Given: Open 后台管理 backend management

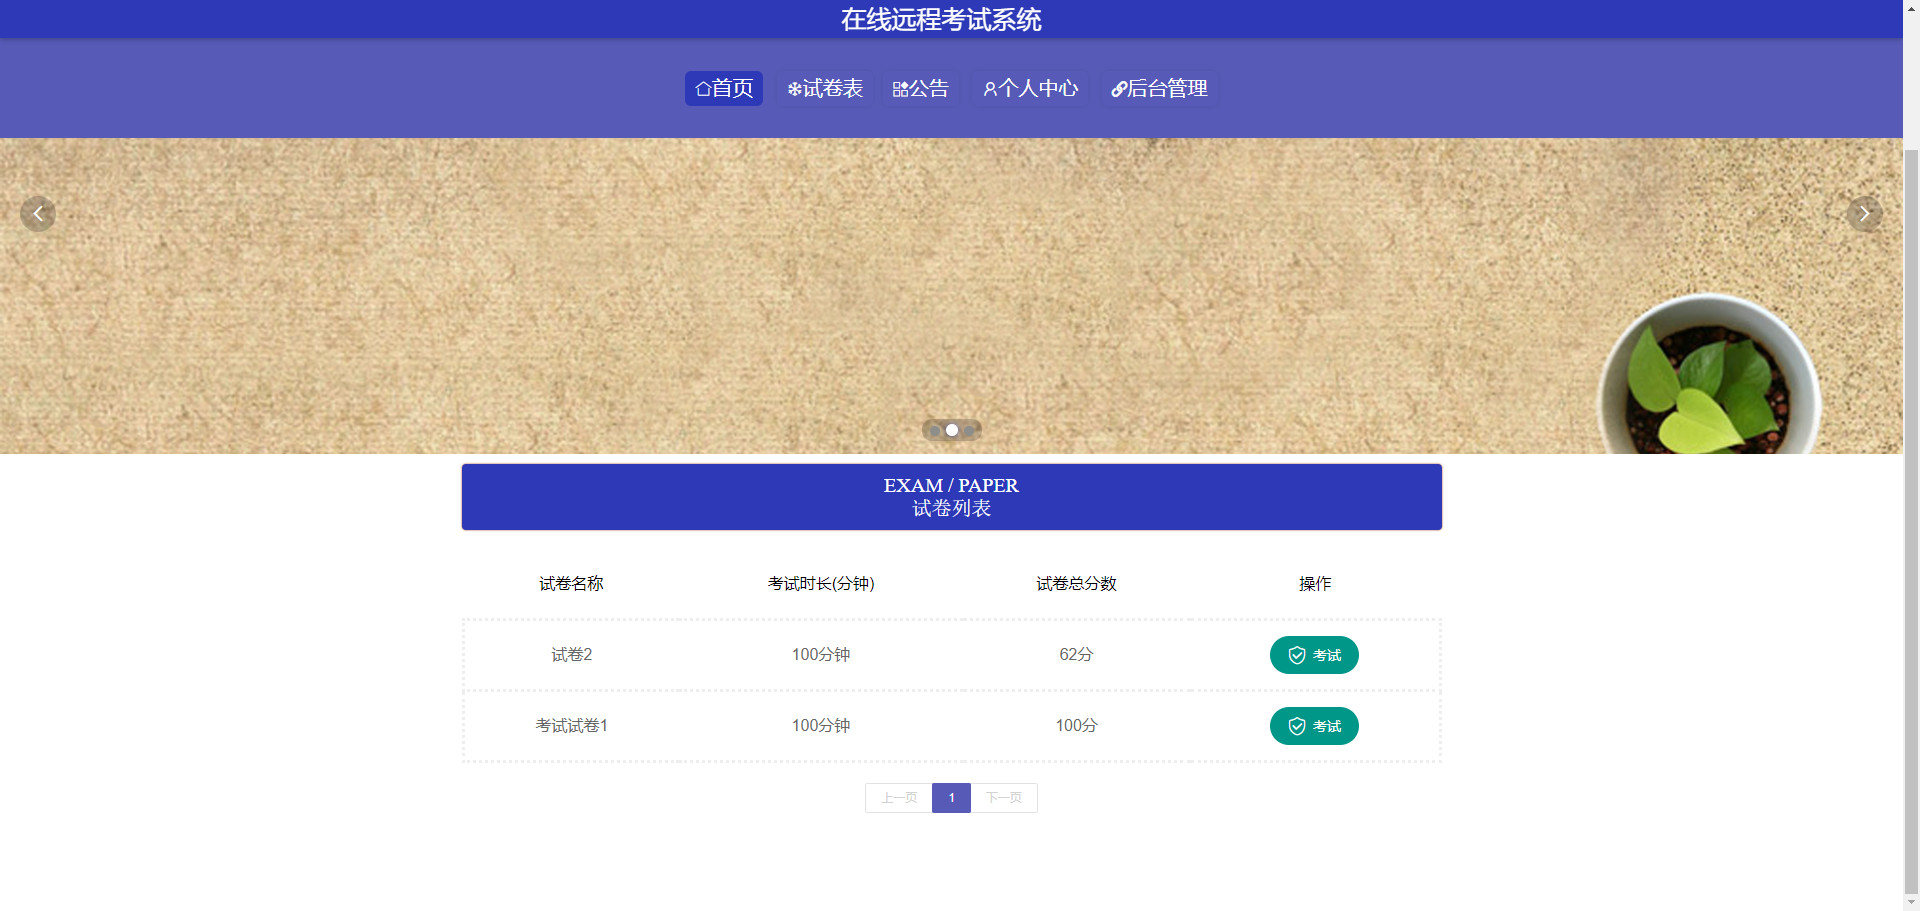Looking at the screenshot, I should pos(1160,88).
